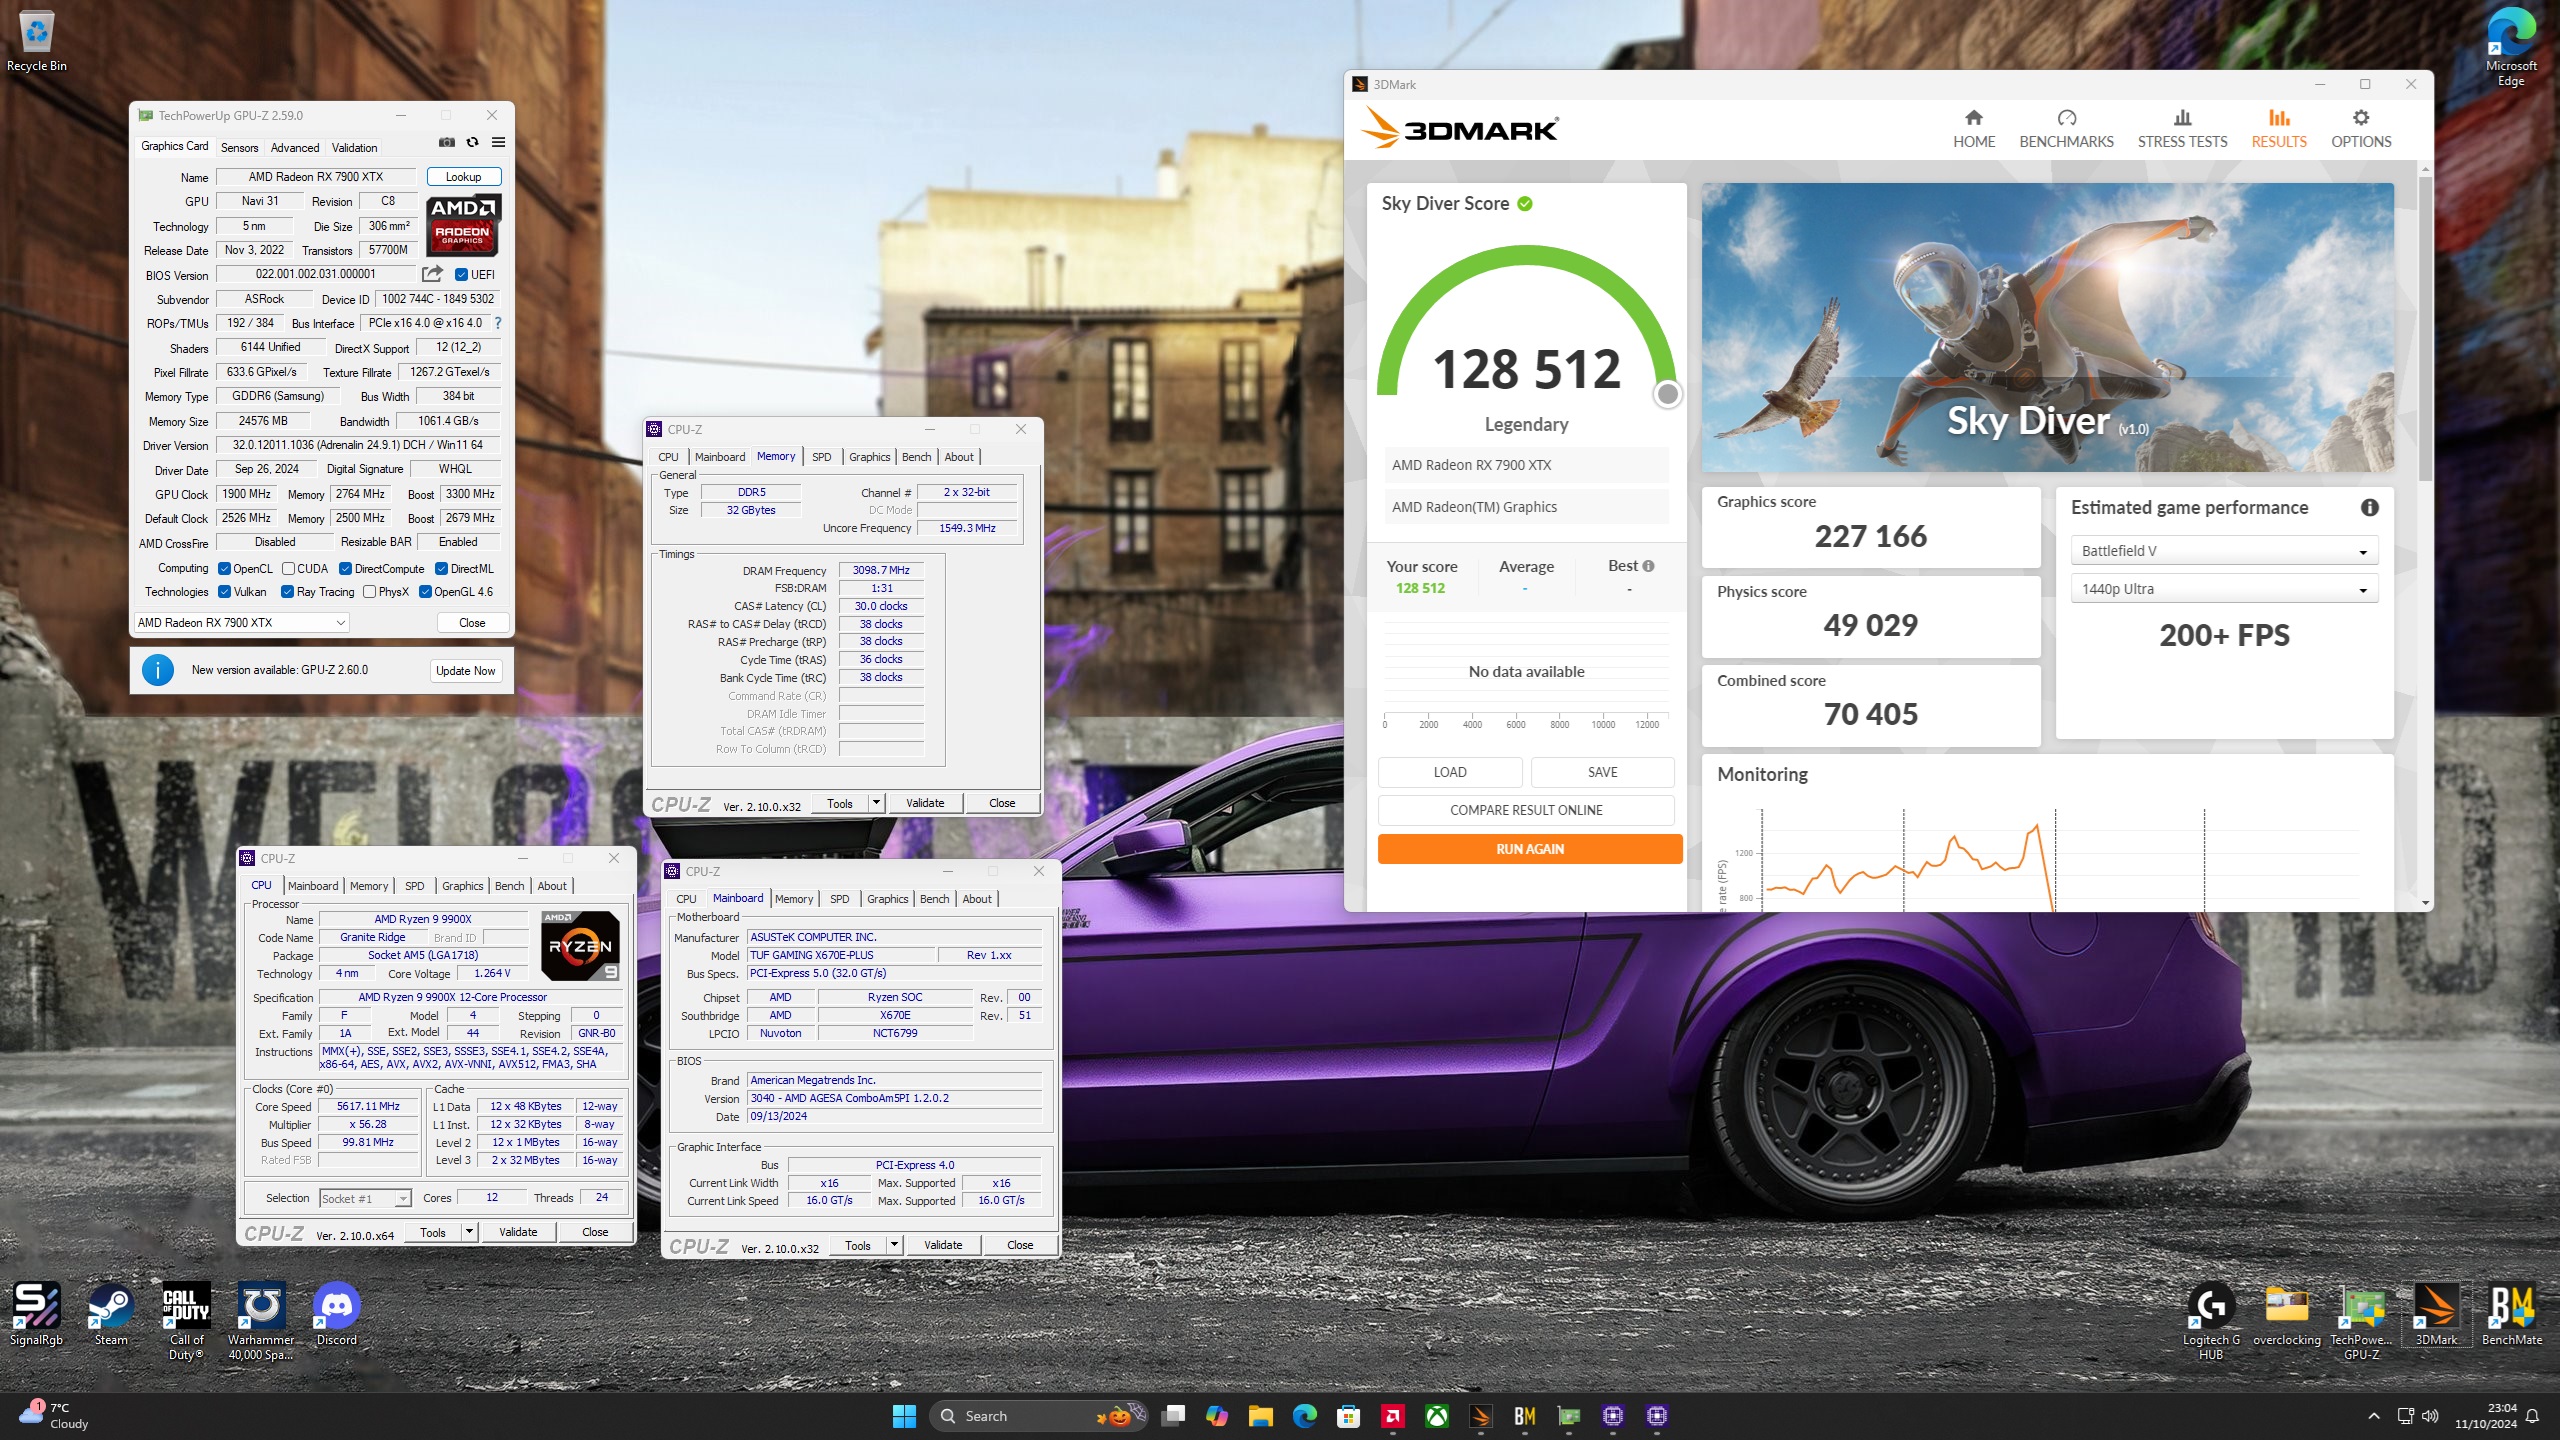Open the GPU-Z hamburger menu

(x=498, y=143)
